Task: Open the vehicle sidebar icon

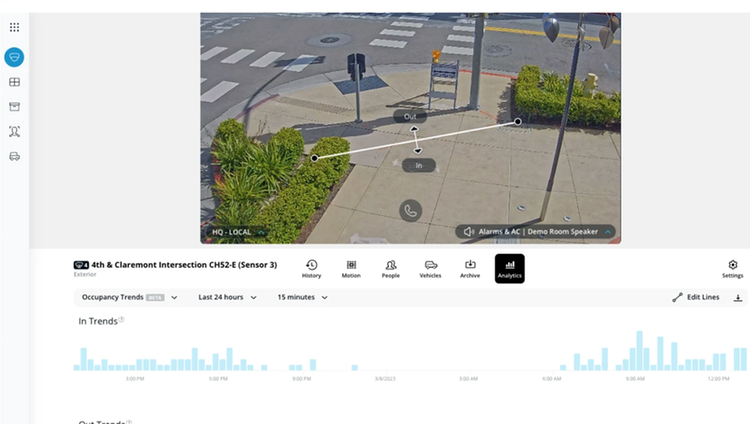Action: pos(14,156)
